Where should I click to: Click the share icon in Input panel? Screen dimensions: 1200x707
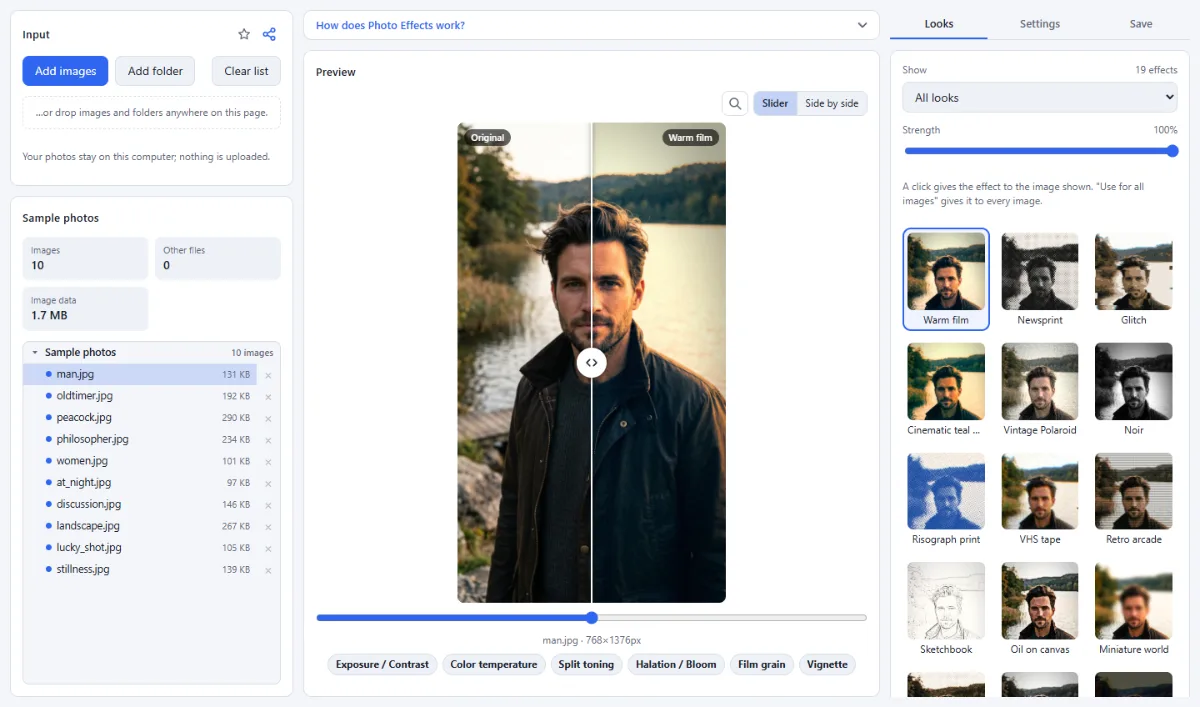(x=269, y=34)
